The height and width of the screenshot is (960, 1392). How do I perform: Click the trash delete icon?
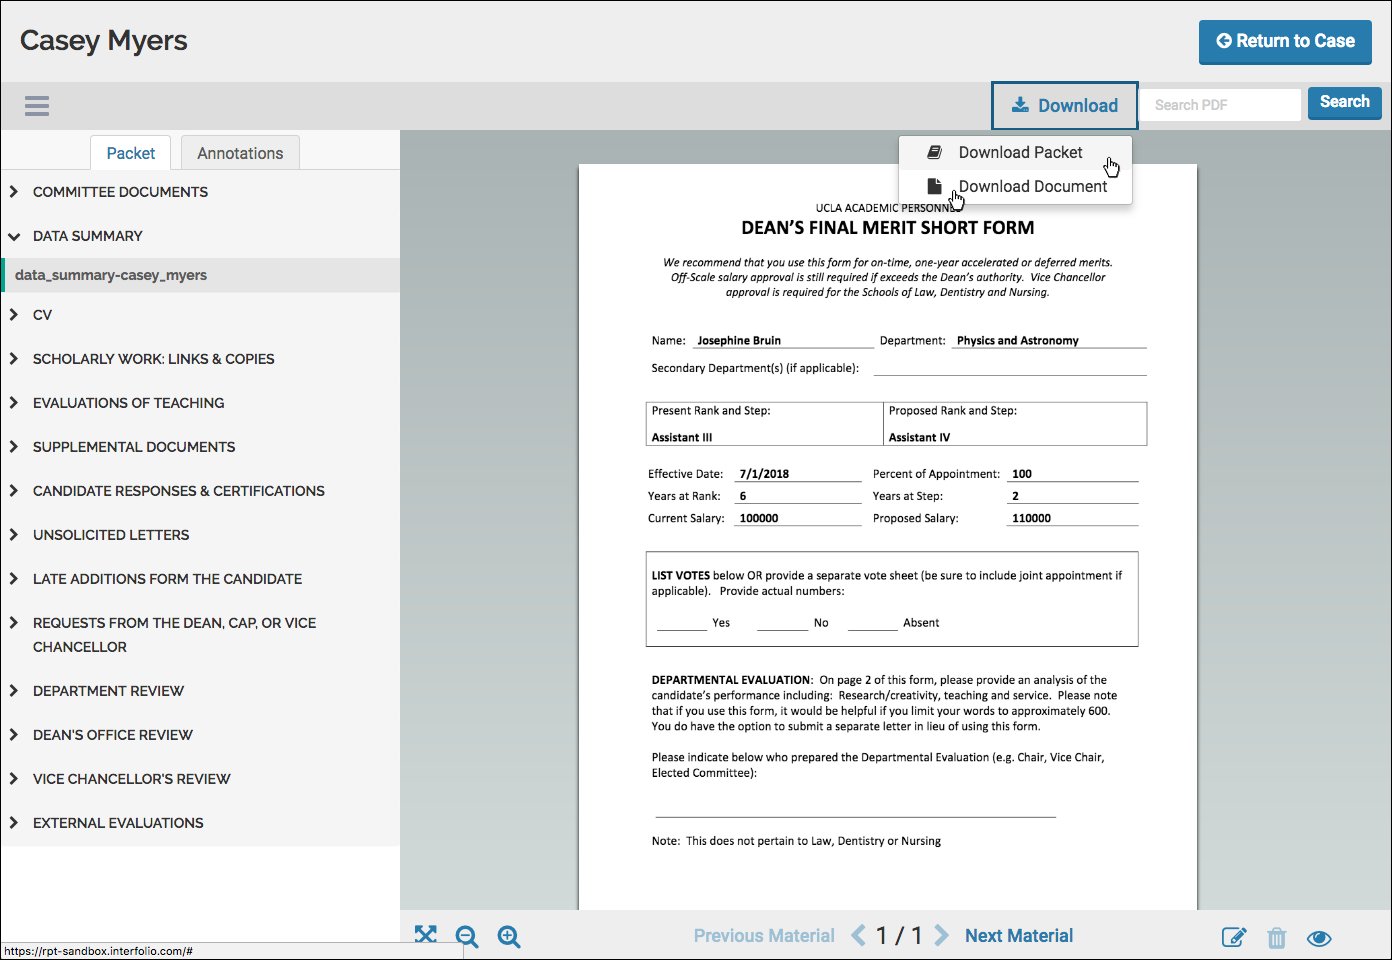(1277, 937)
